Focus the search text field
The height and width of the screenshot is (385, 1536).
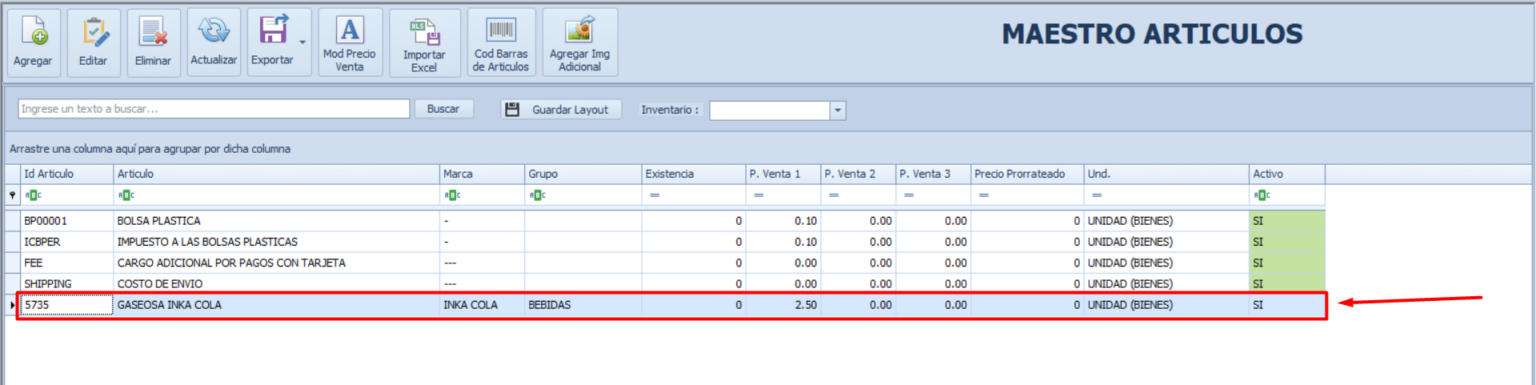(x=214, y=109)
